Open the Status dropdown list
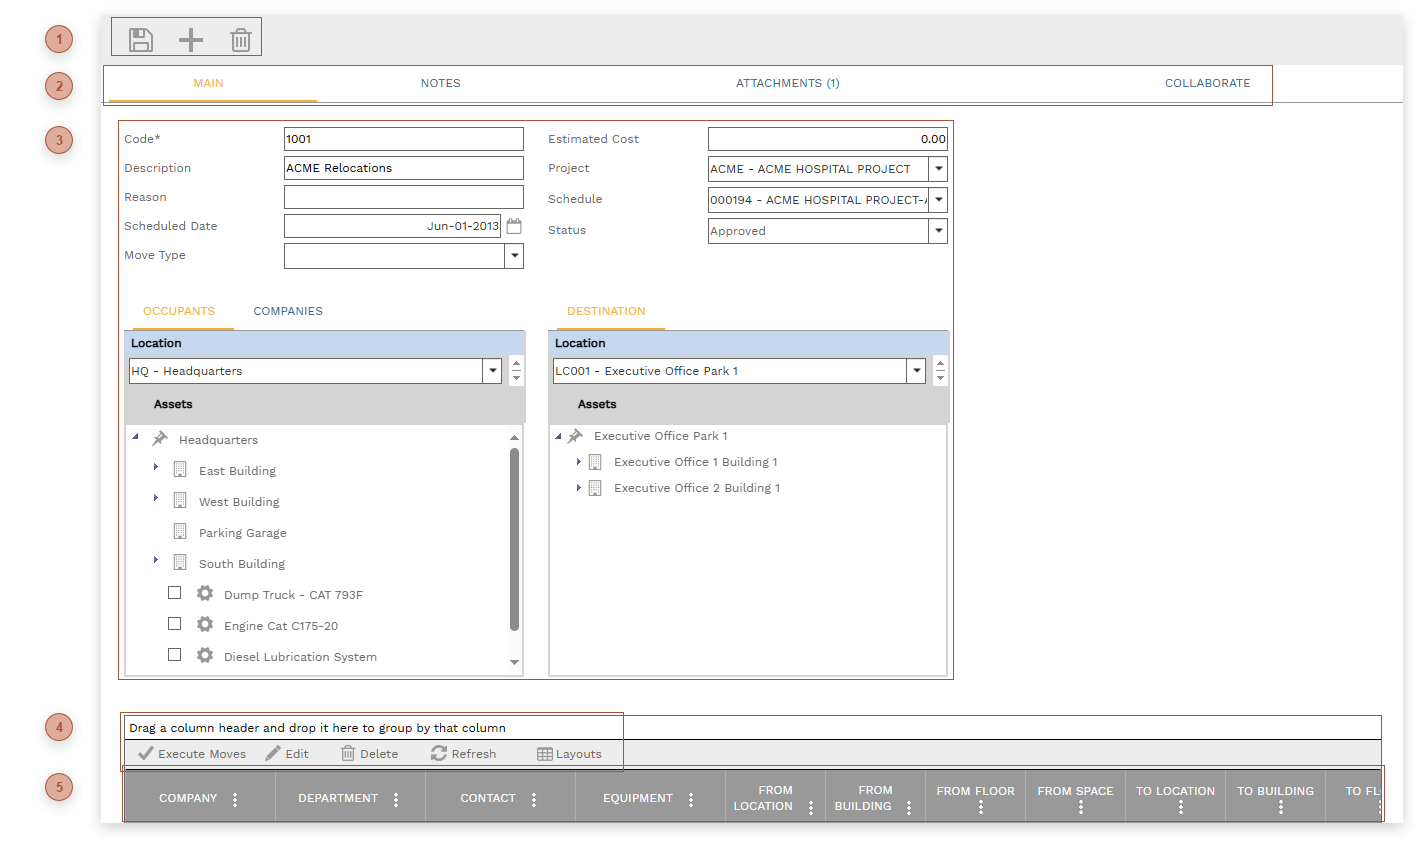The height and width of the screenshot is (847, 1422). click(x=938, y=231)
